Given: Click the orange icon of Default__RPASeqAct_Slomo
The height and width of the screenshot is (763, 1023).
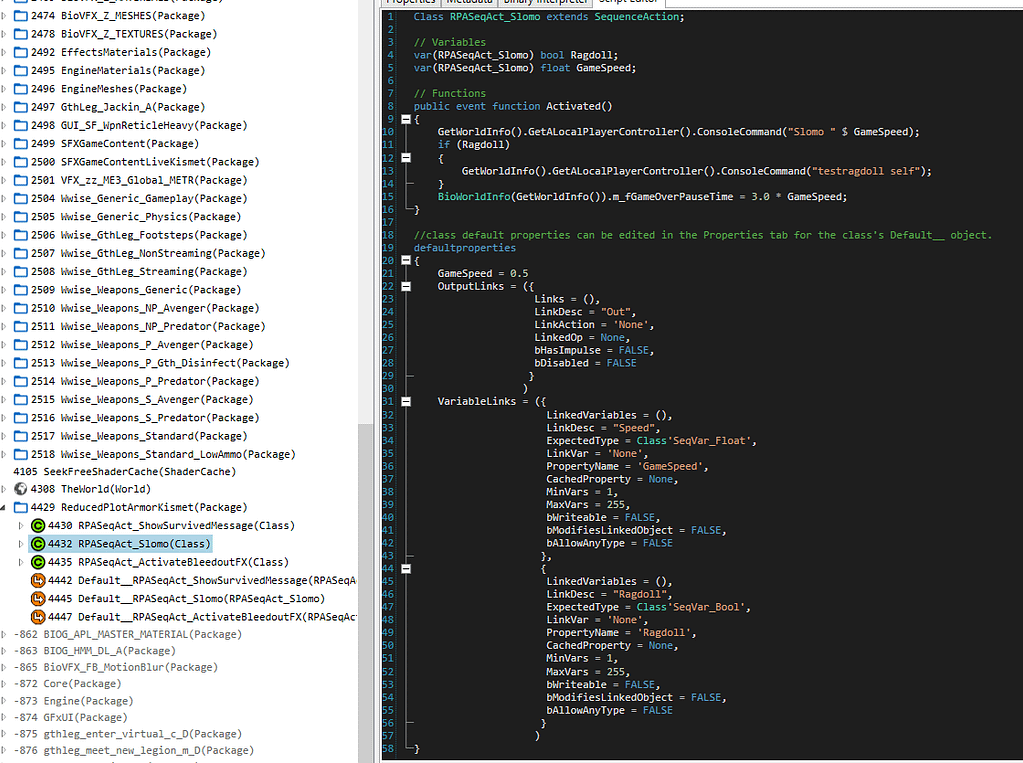Looking at the screenshot, I should pos(38,599).
